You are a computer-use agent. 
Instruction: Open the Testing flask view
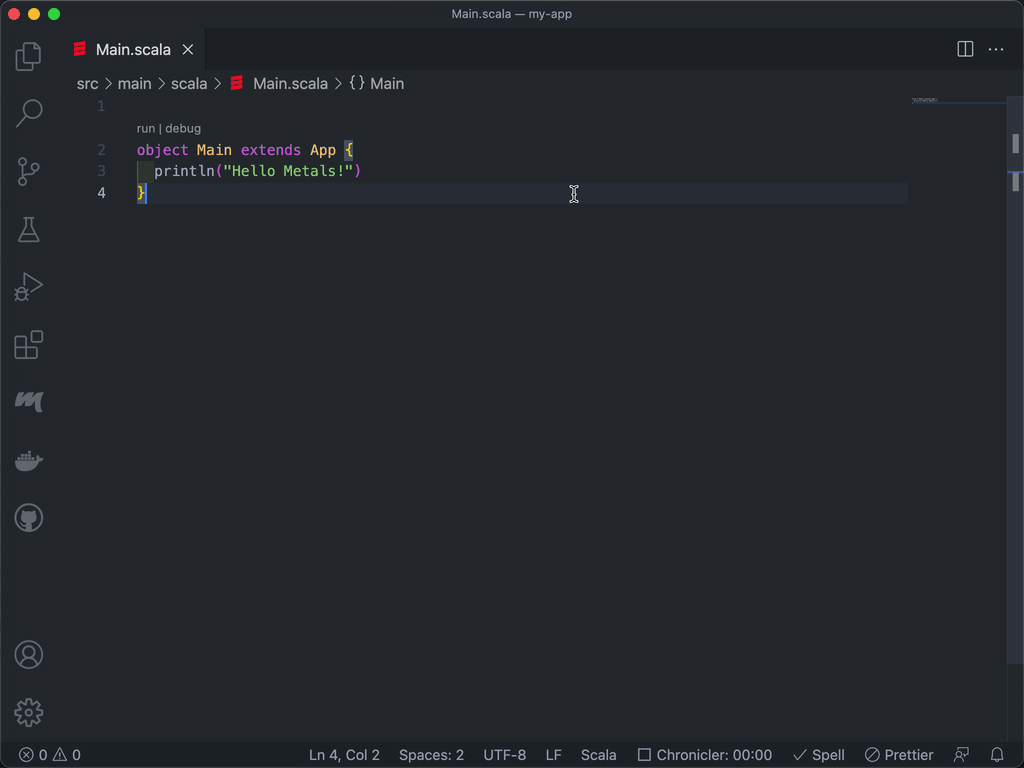tap(28, 229)
